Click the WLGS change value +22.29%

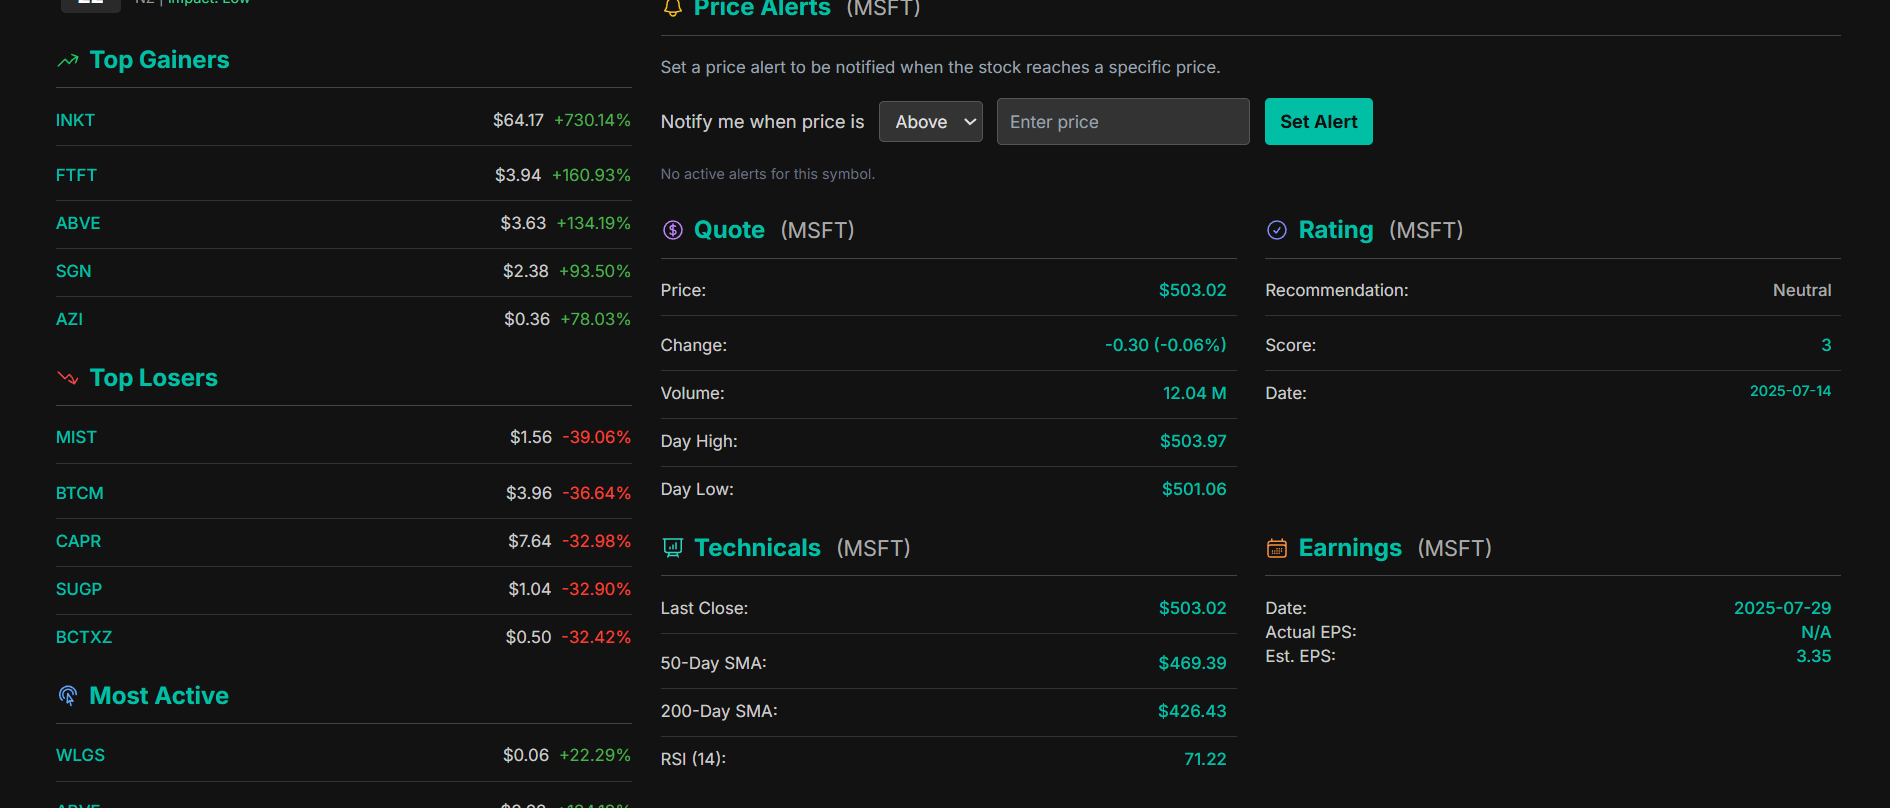coord(595,755)
